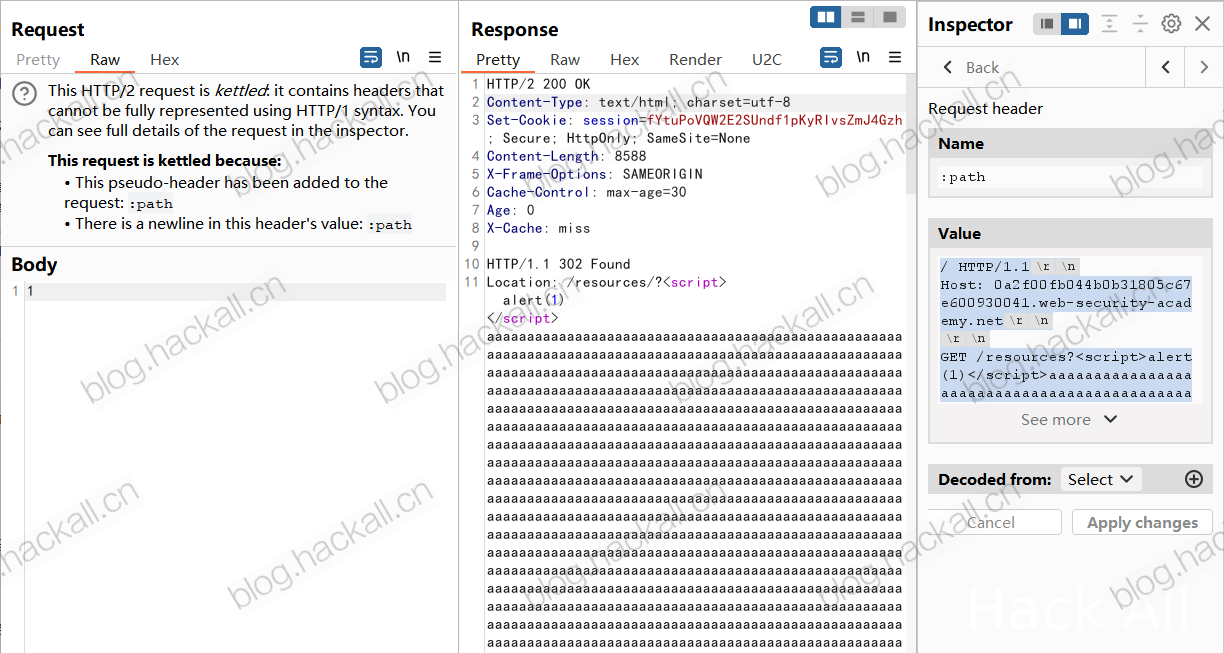Click the Request Body line 1 editor
This screenshot has width=1224, height=653.
coord(236,291)
